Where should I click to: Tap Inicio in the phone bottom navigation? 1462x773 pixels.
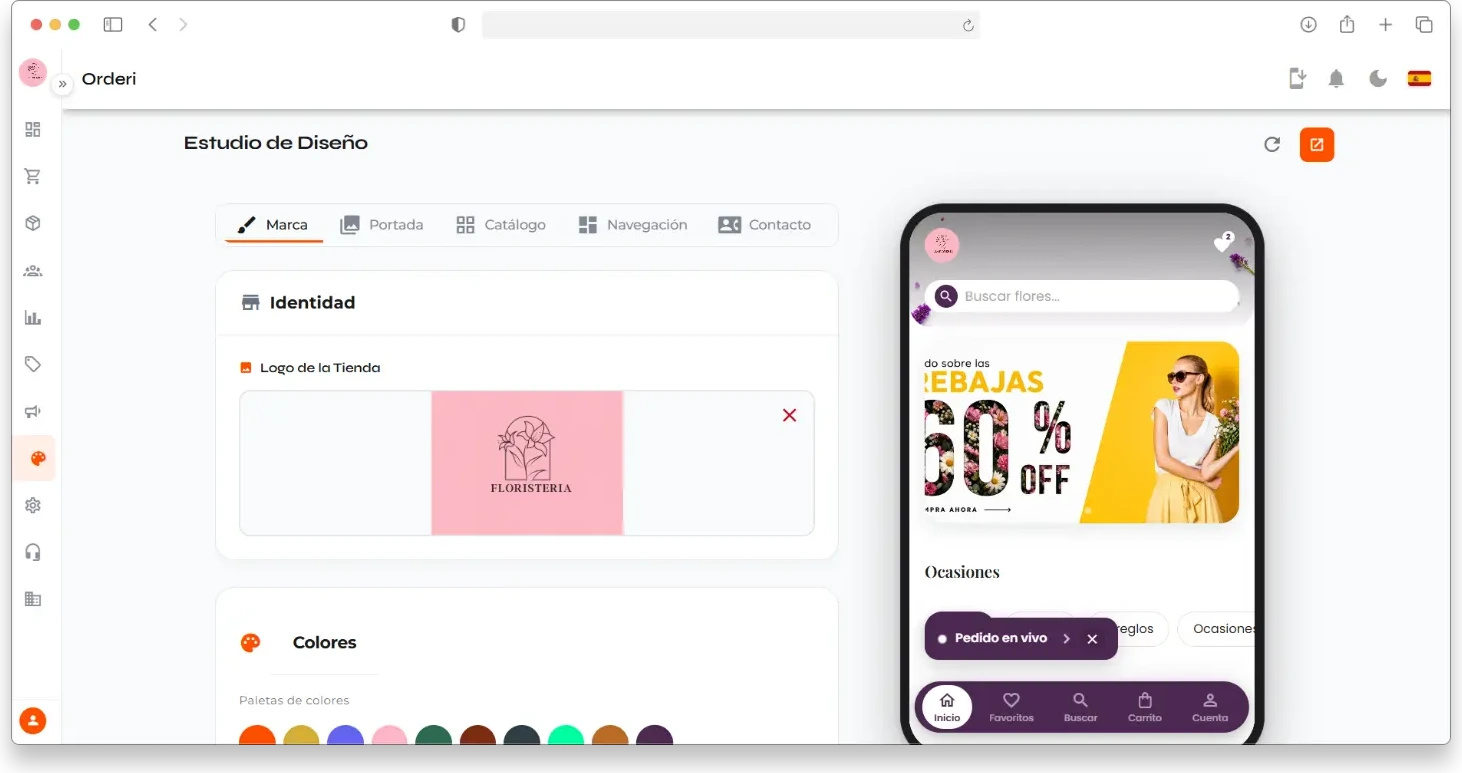[947, 707]
